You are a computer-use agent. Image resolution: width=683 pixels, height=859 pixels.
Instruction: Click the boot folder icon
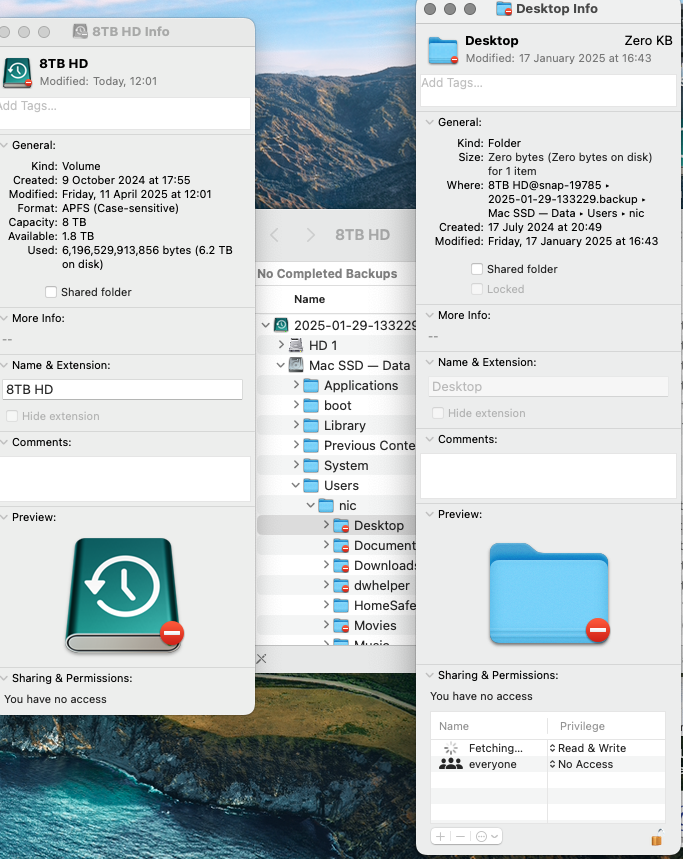click(x=311, y=405)
